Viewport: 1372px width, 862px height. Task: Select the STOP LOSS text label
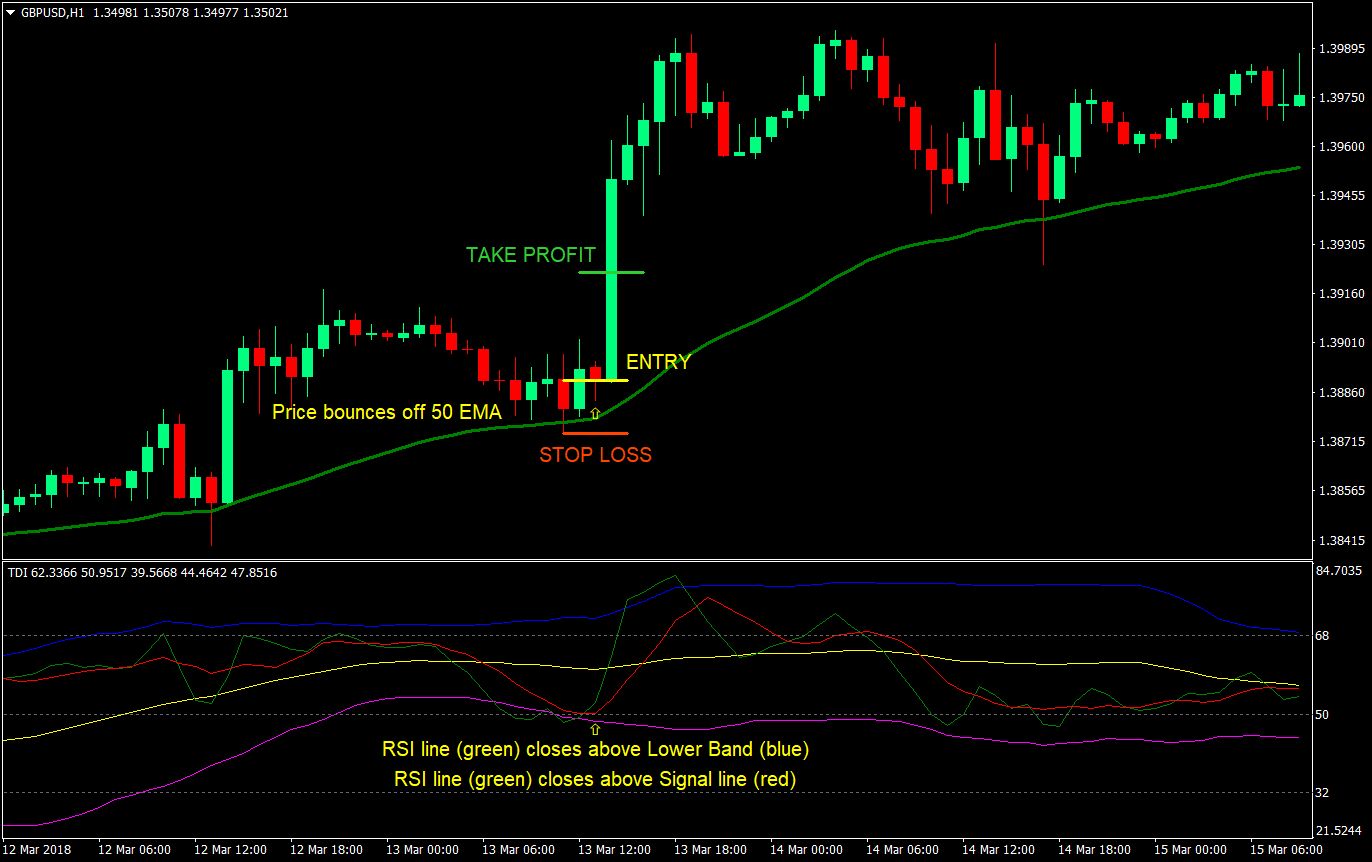tap(595, 455)
